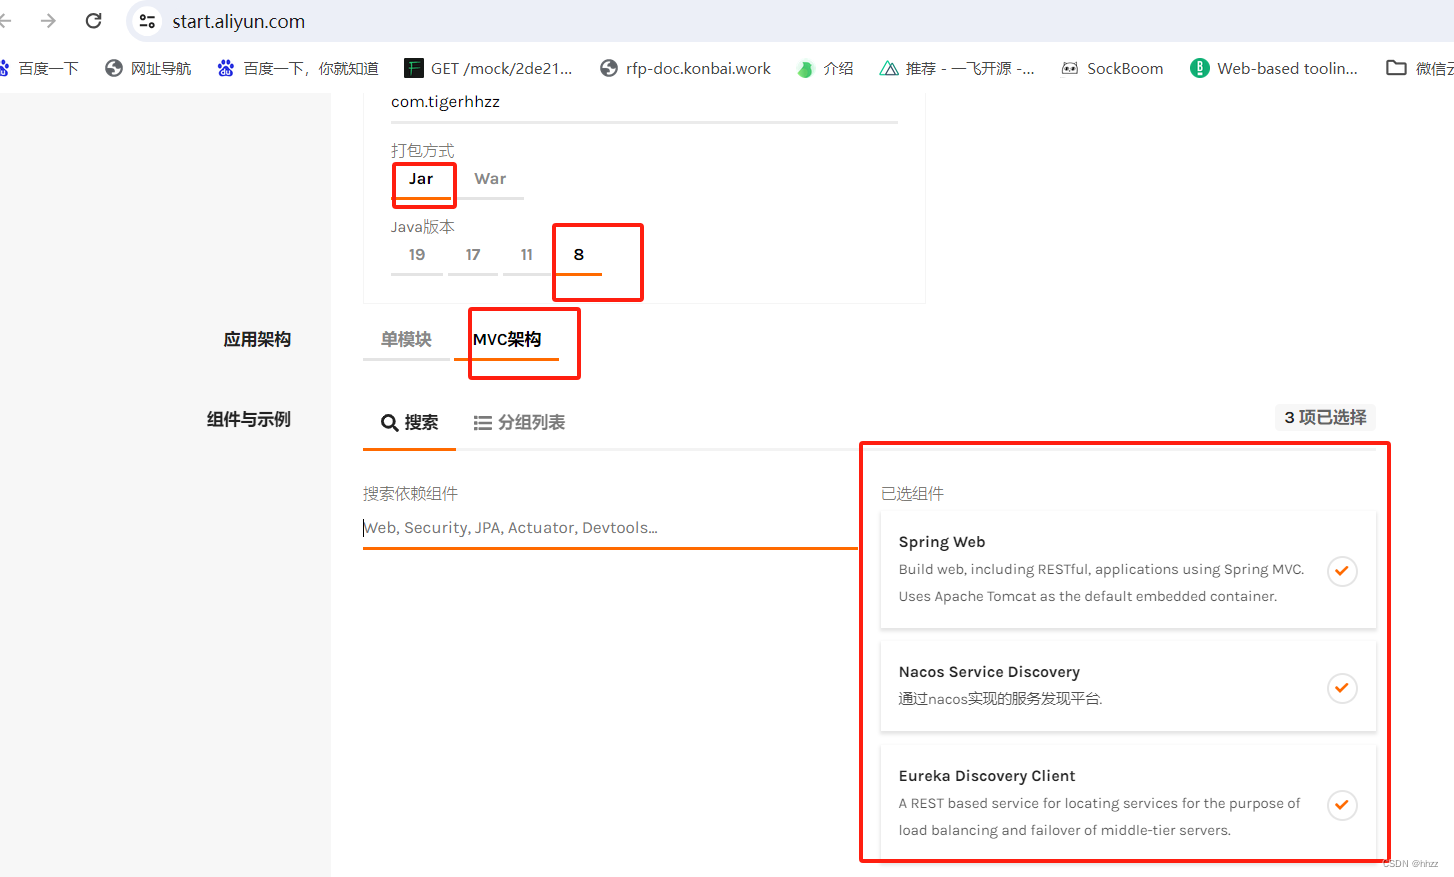Open the 百度一下 bookmark at far left
The image size is (1454, 877).
click(x=39, y=68)
